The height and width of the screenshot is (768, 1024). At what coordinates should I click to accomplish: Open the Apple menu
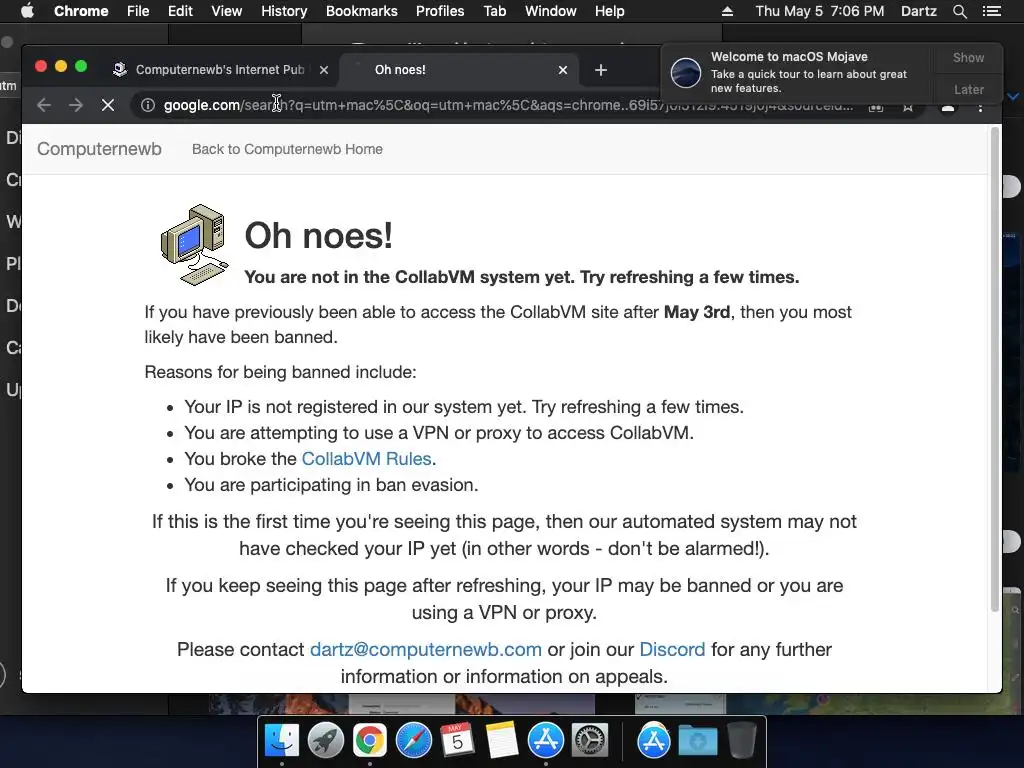click(x=27, y=11)
